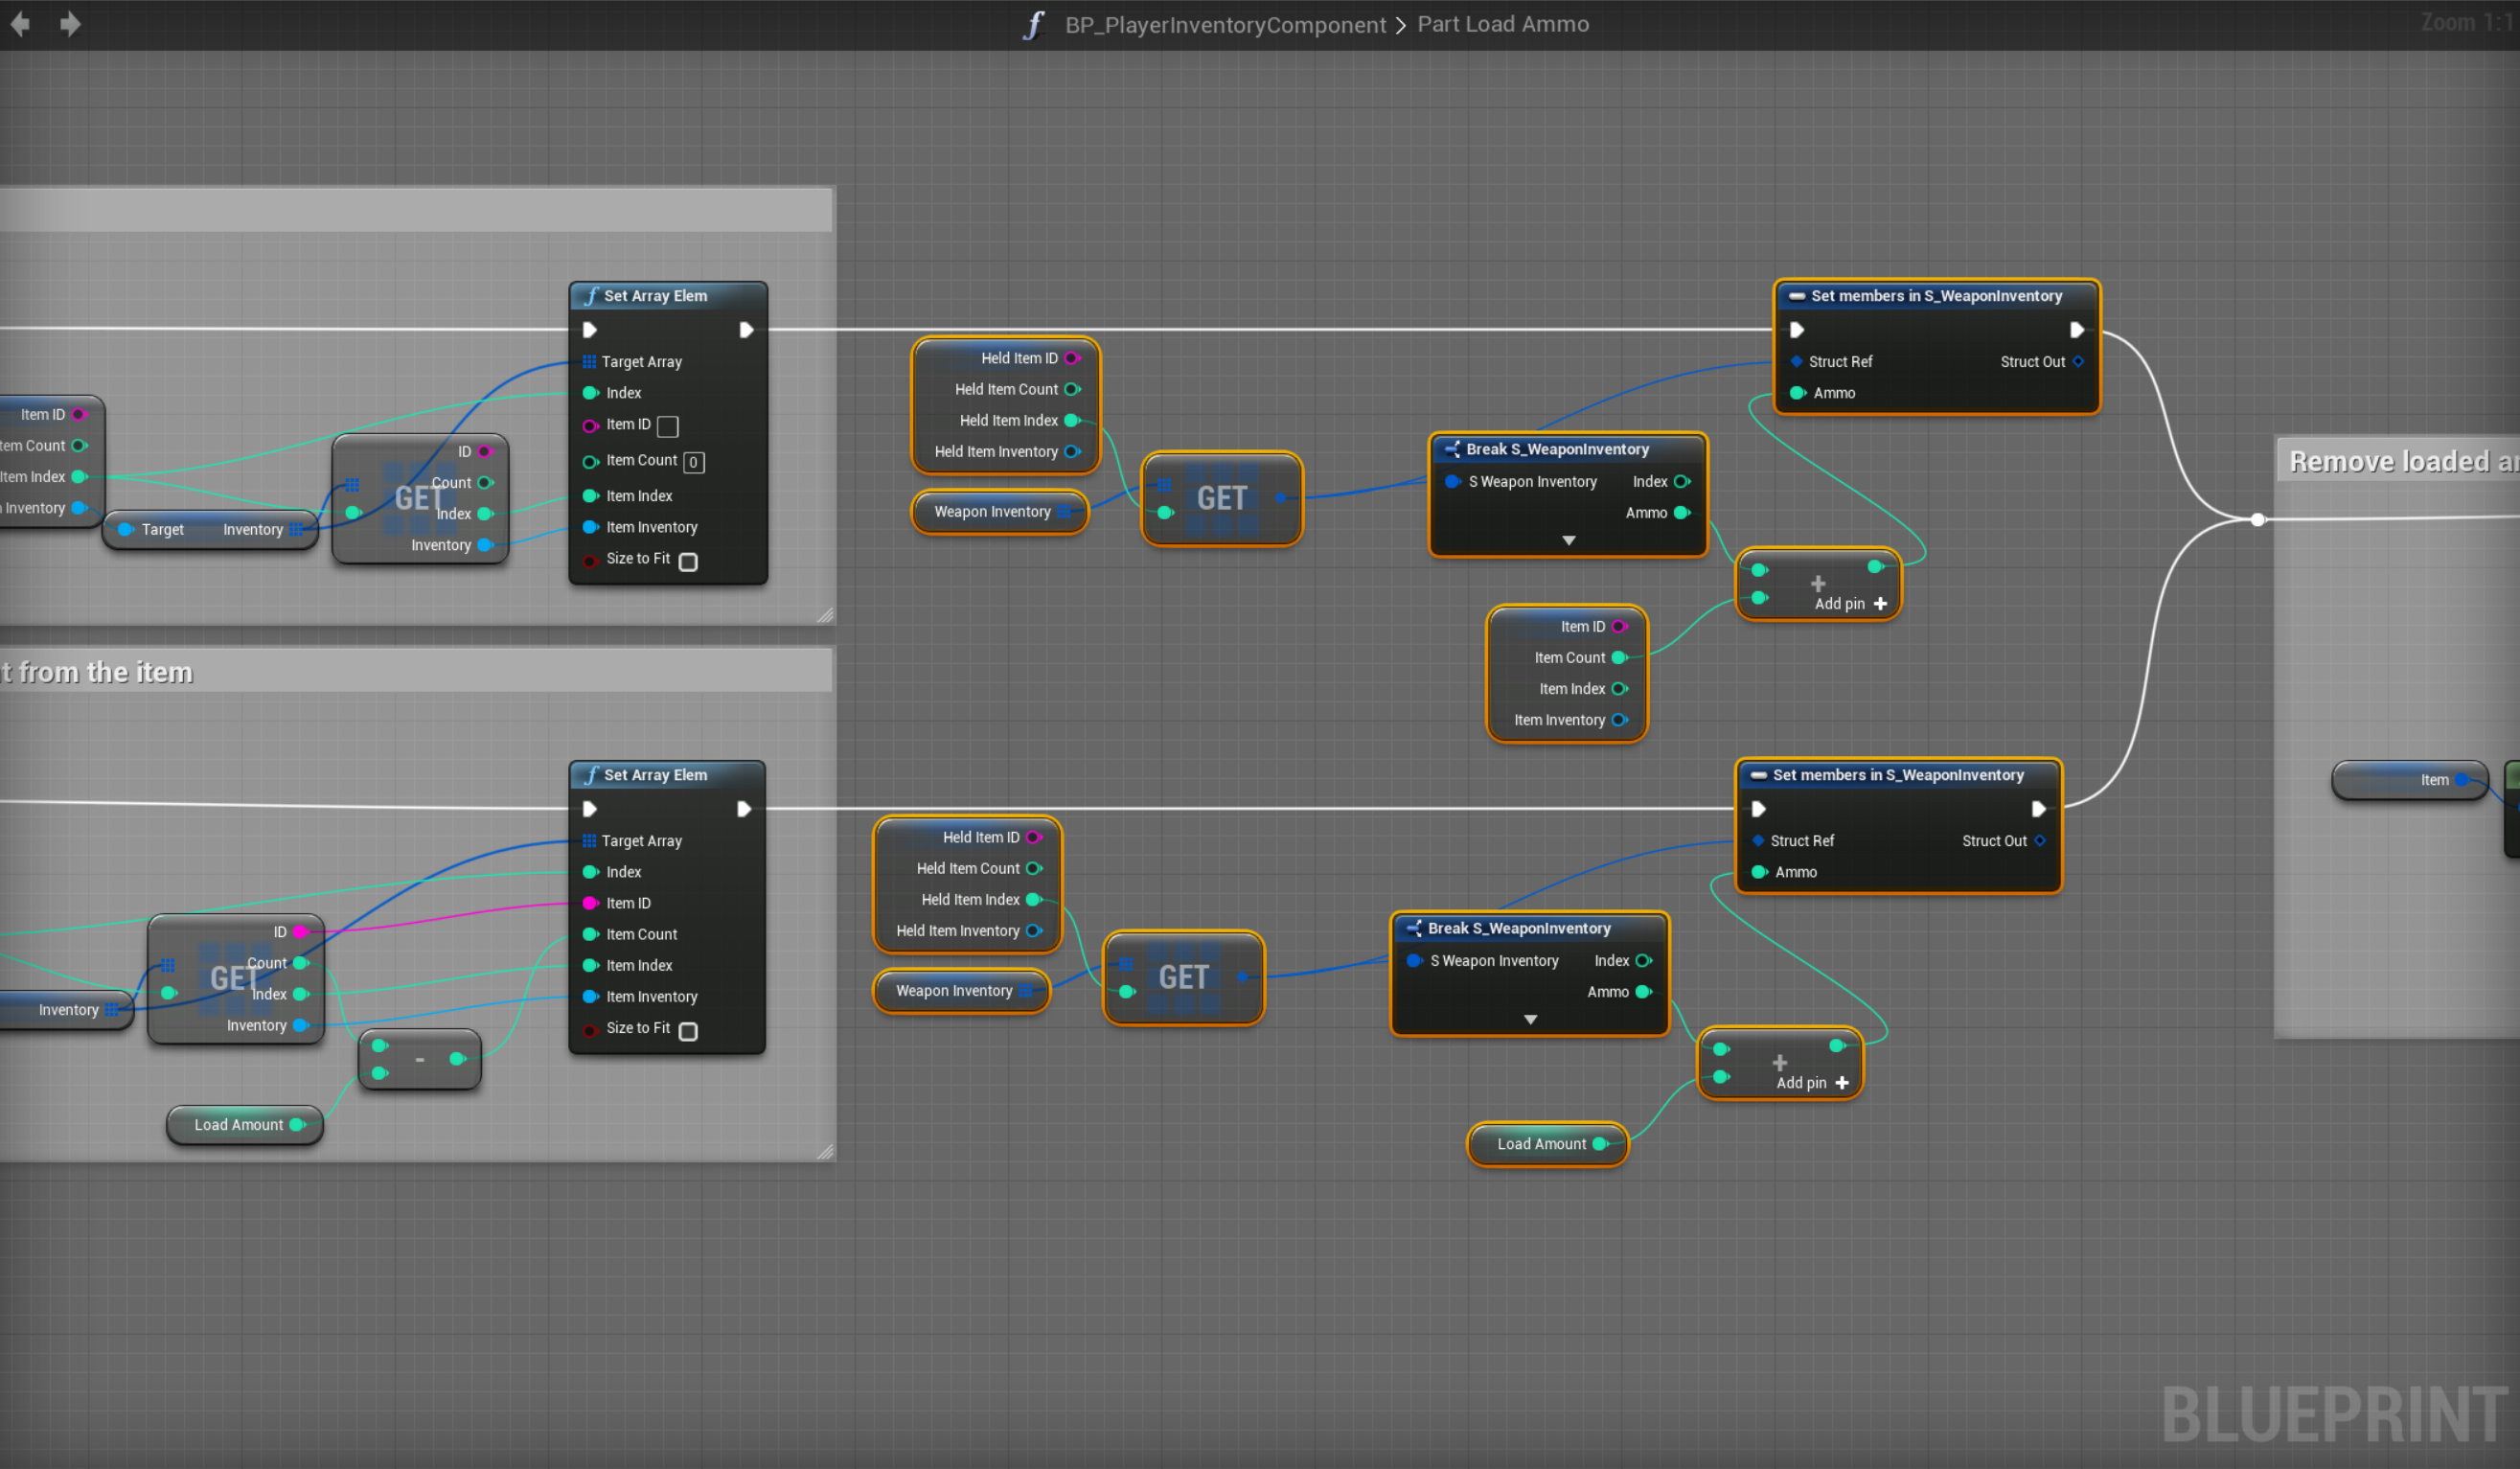Click the upper Break S_WeaponInventory struct icon
The height and width of the screenshot is (1469, 2520).
[1452, 449]
